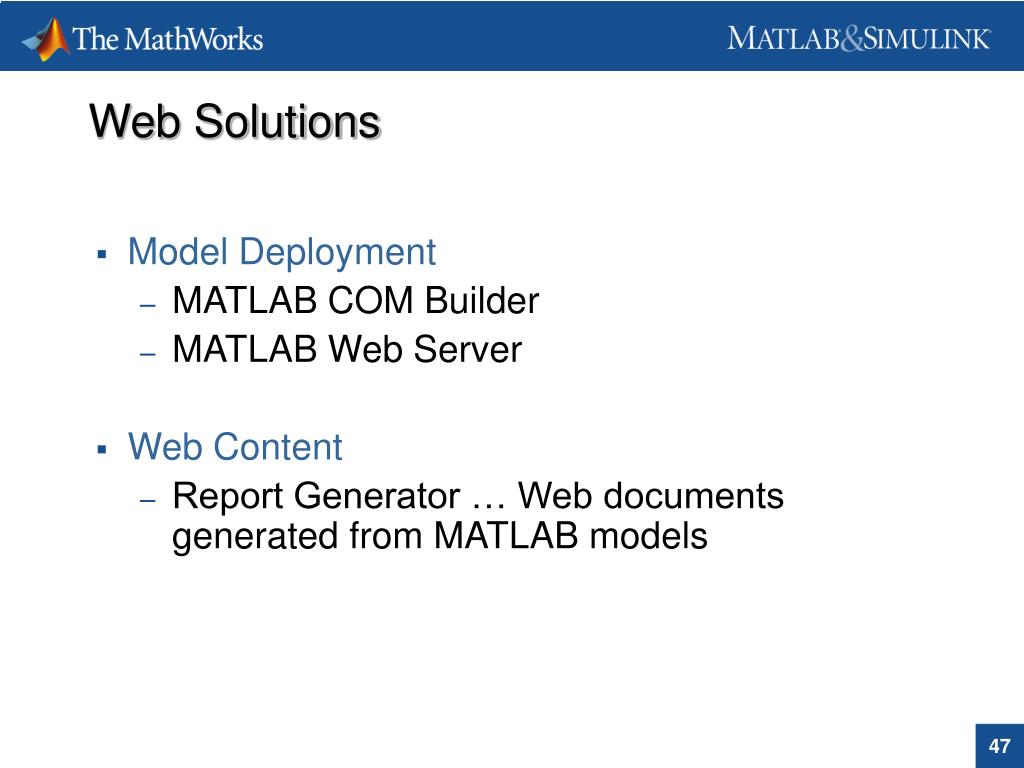Click 'generated from MATLAB models' line

(440, 537)
